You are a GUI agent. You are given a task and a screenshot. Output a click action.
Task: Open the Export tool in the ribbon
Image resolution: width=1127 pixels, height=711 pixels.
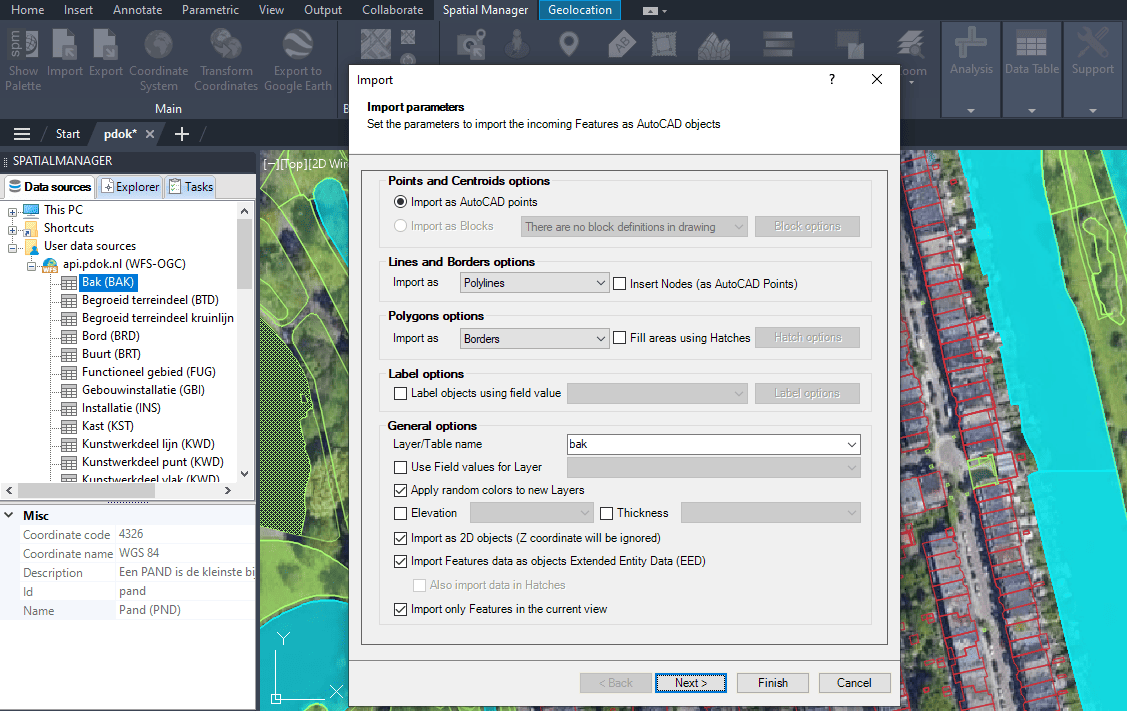(106, 45)
